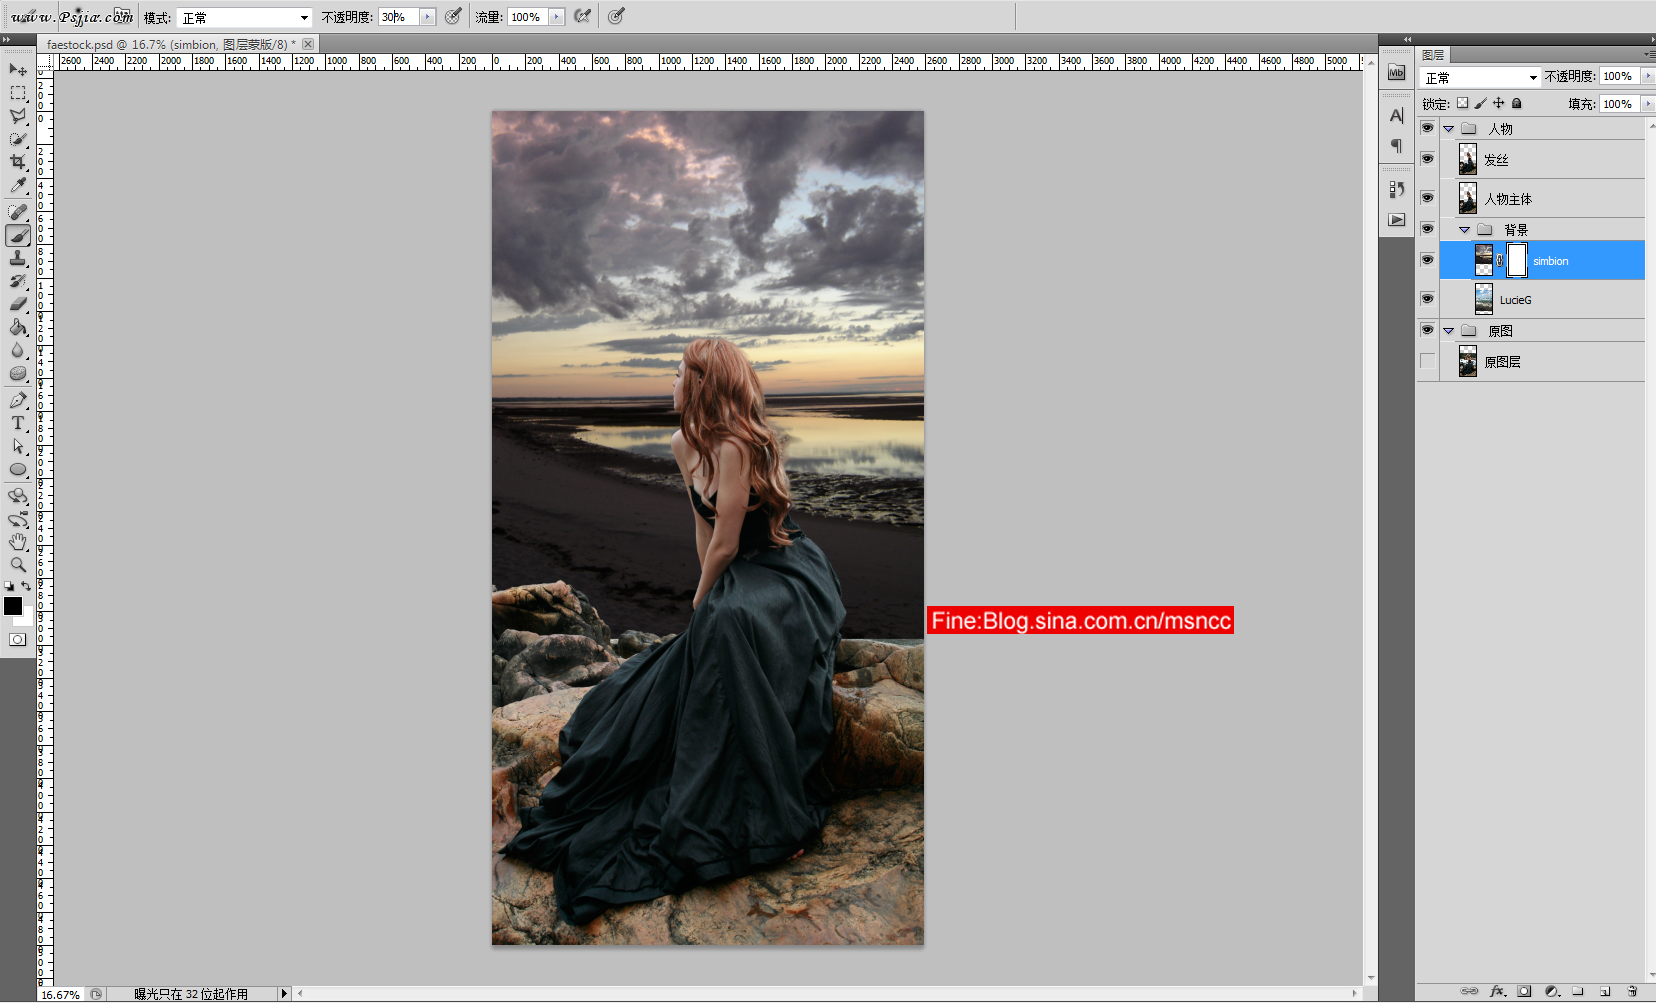Open the brush opacity slider arrow
Screen dimensions: 1656x1003
click(x=428, y=17)
